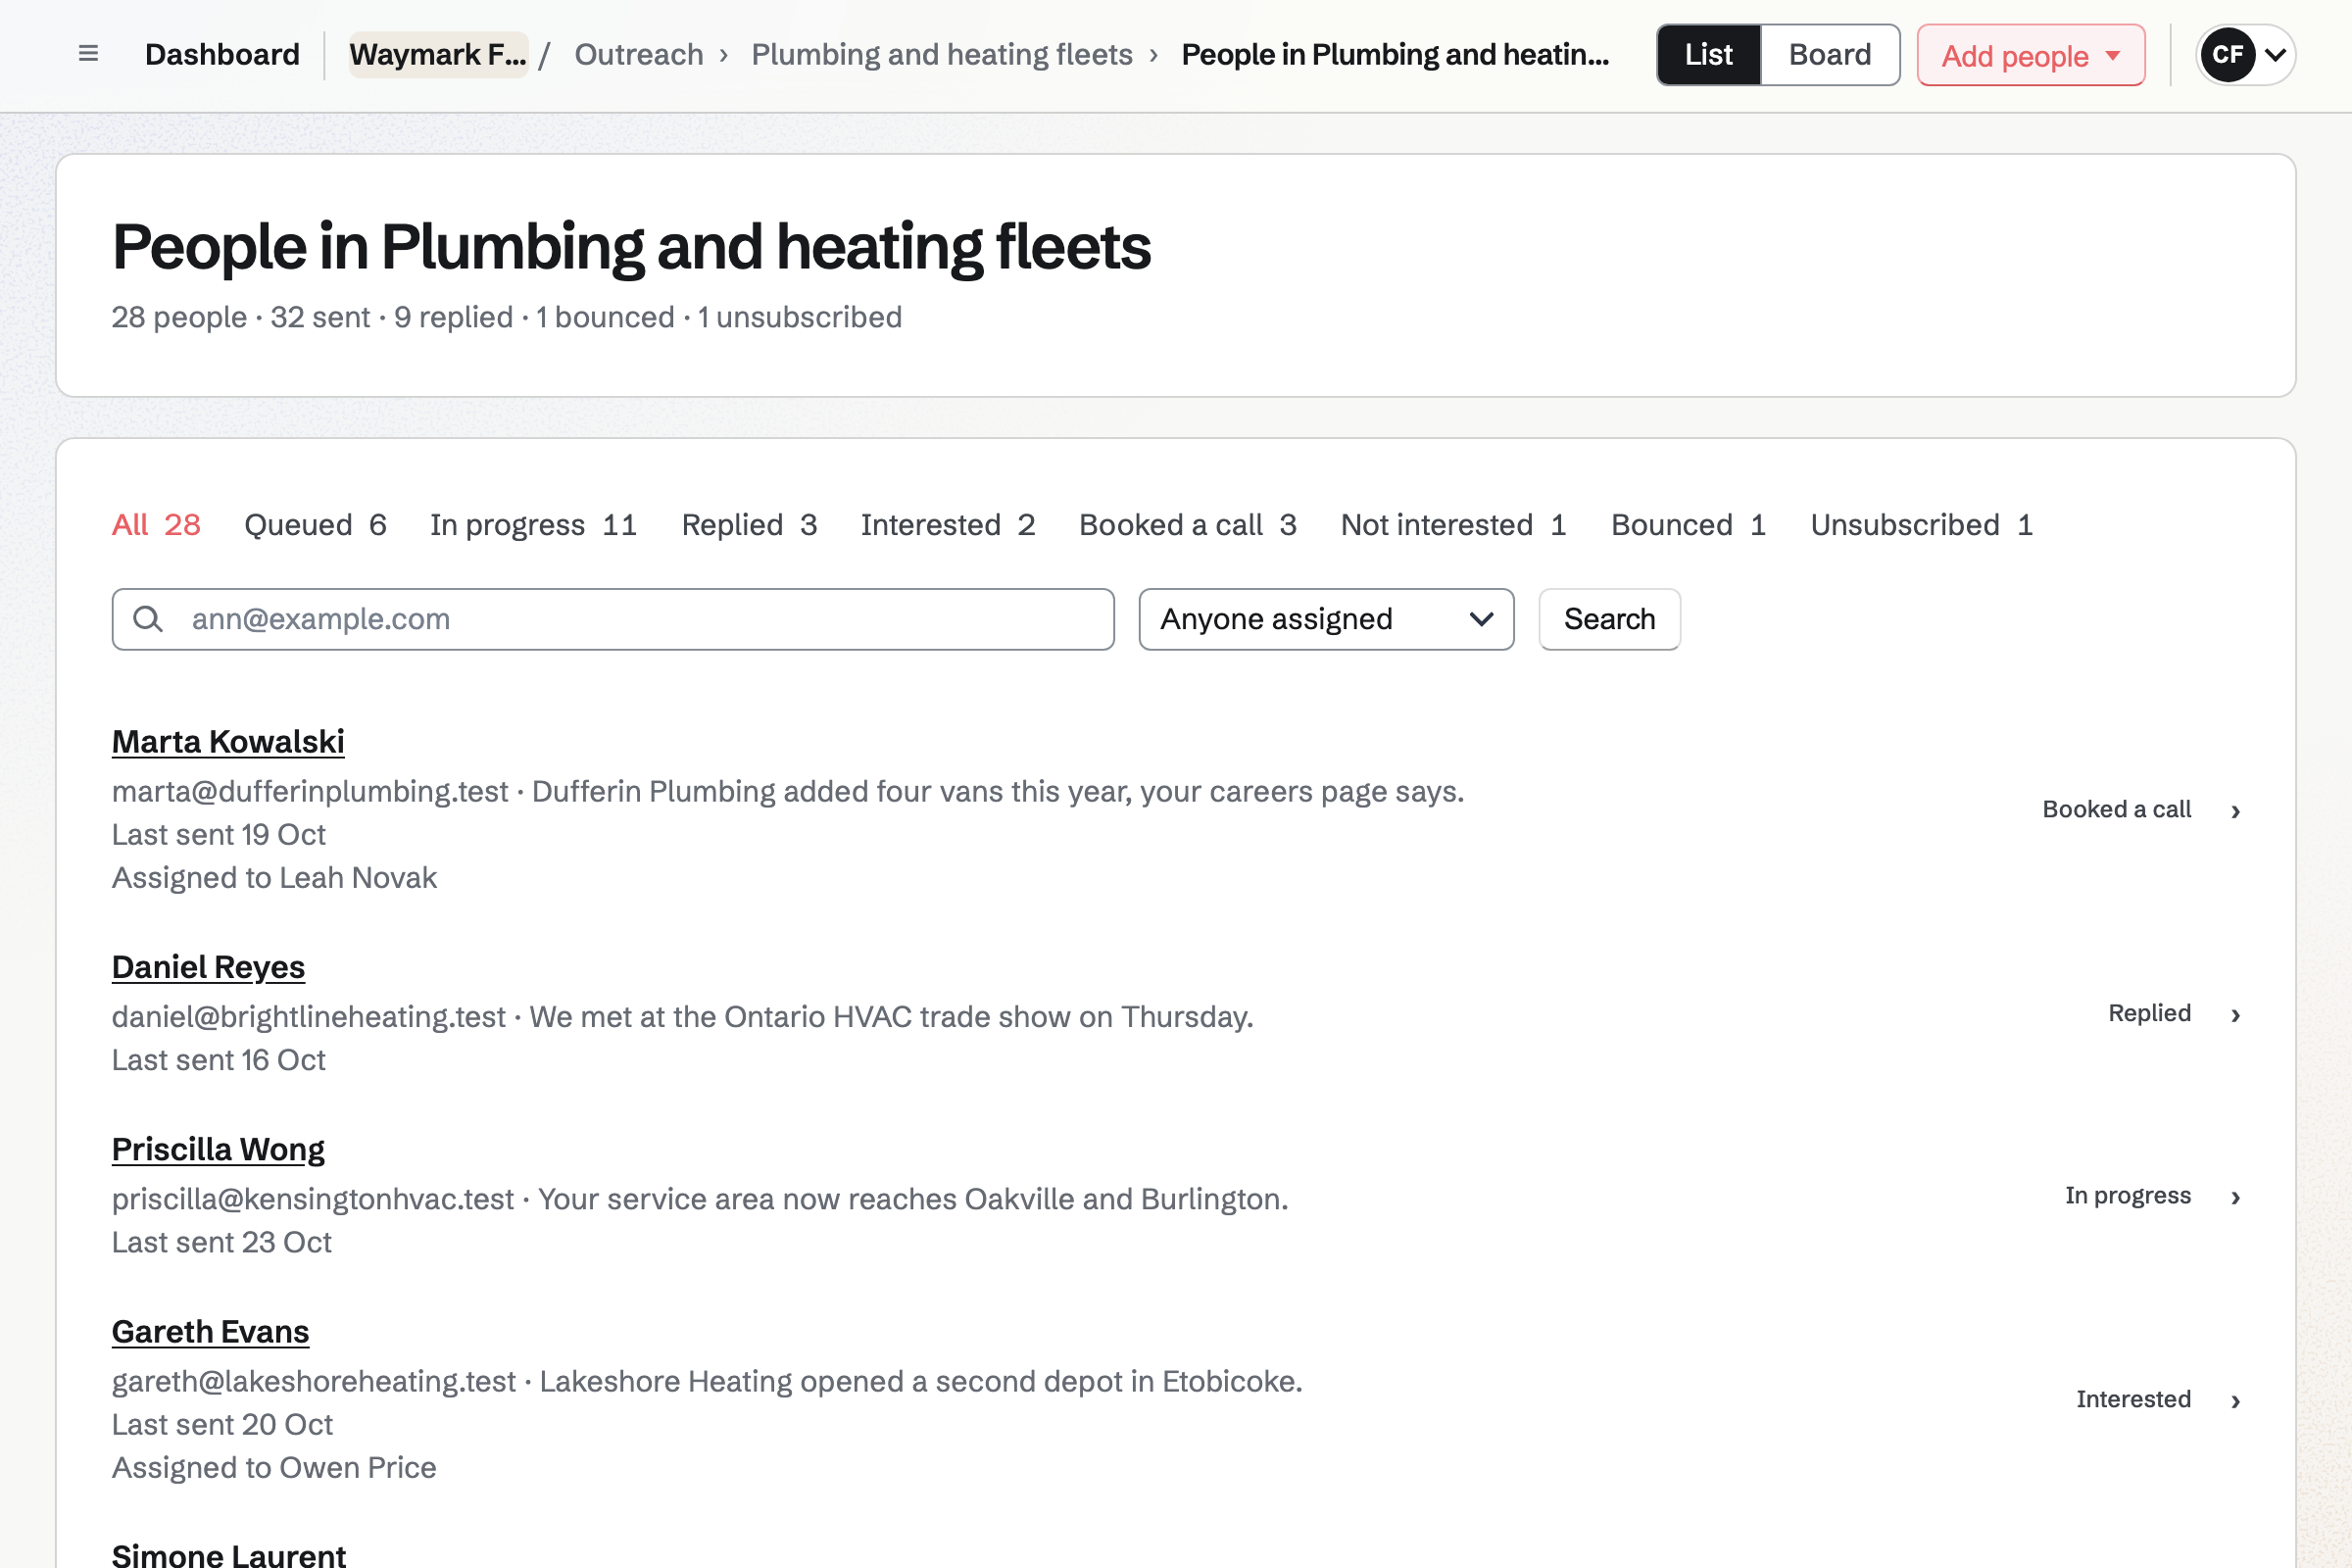Select the Bounced 1 tab
Image resolution: width=2352 pixels, height=1568 pixels.
point(1689,525)
